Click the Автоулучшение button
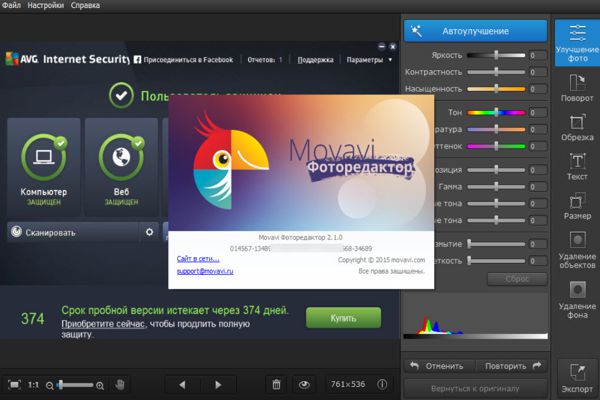This screenshot has height=400, width=600. click(475, 31)
